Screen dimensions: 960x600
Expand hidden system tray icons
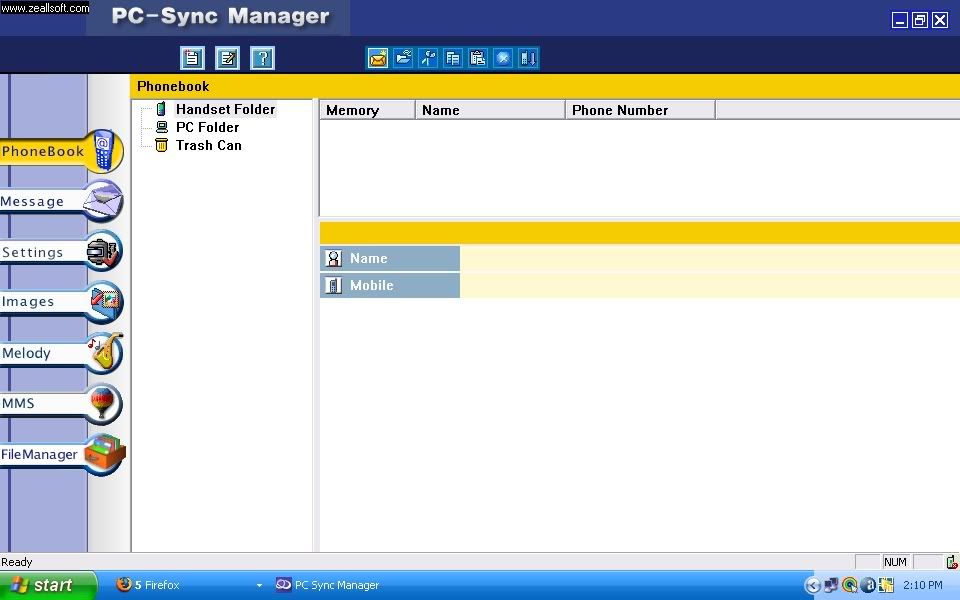coord(812,585)
